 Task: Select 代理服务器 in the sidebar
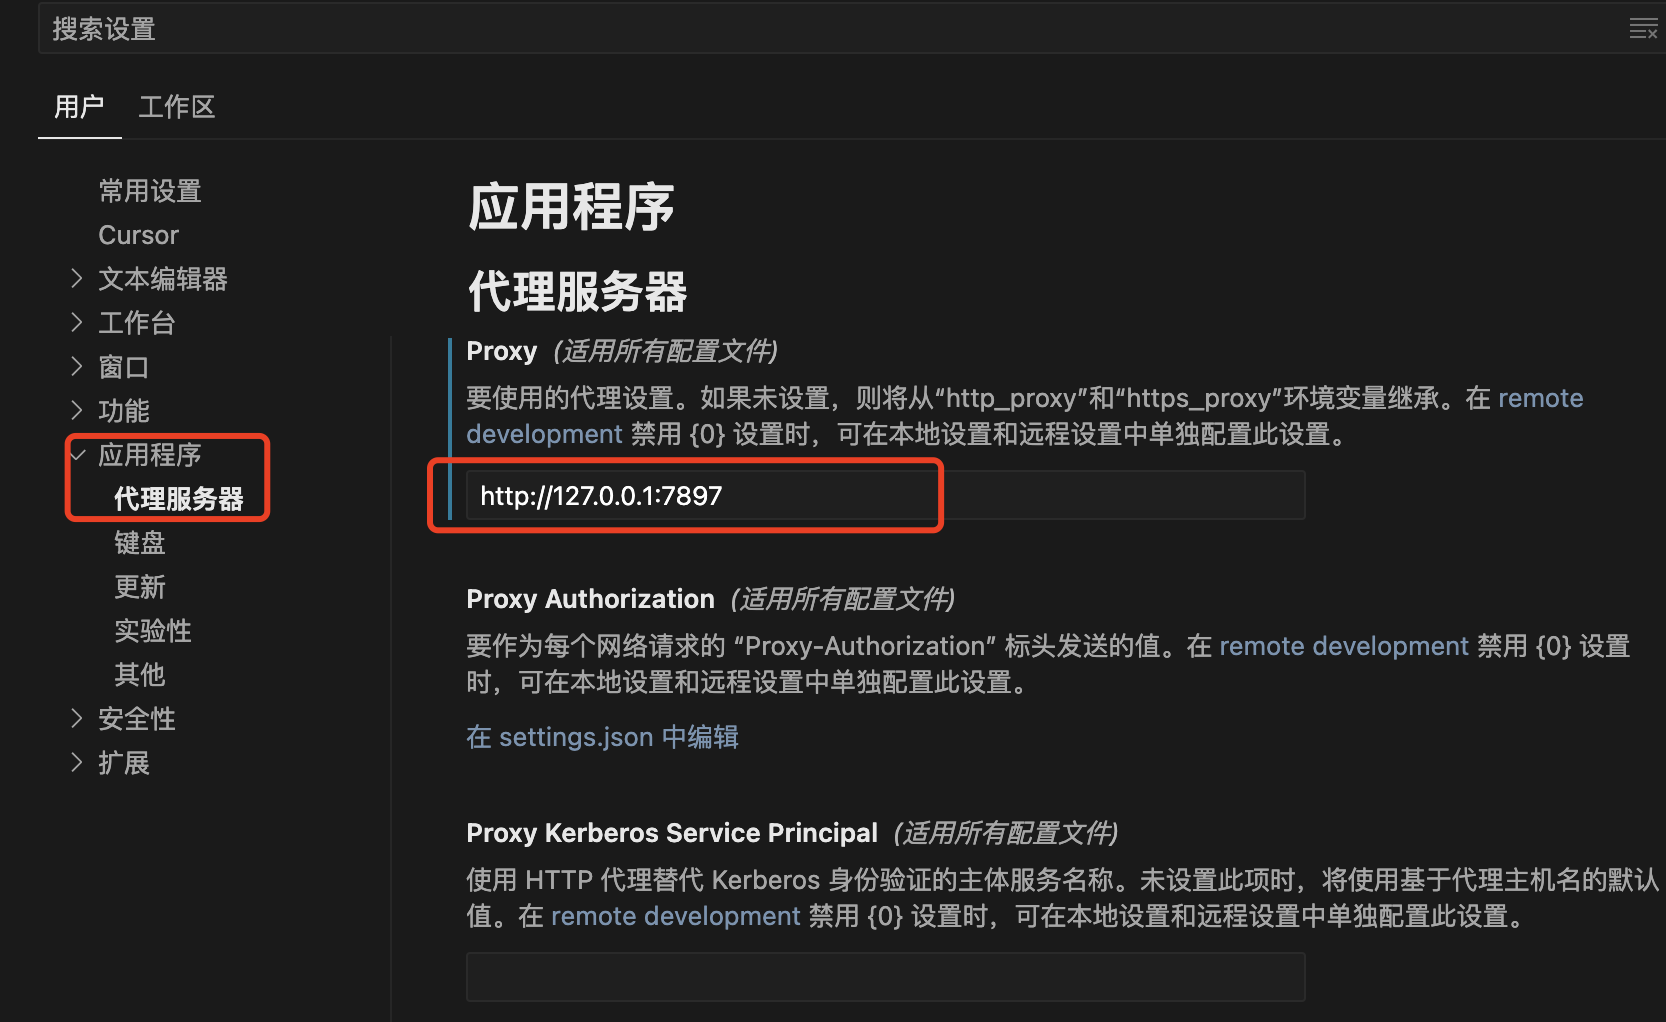[179, 499]
